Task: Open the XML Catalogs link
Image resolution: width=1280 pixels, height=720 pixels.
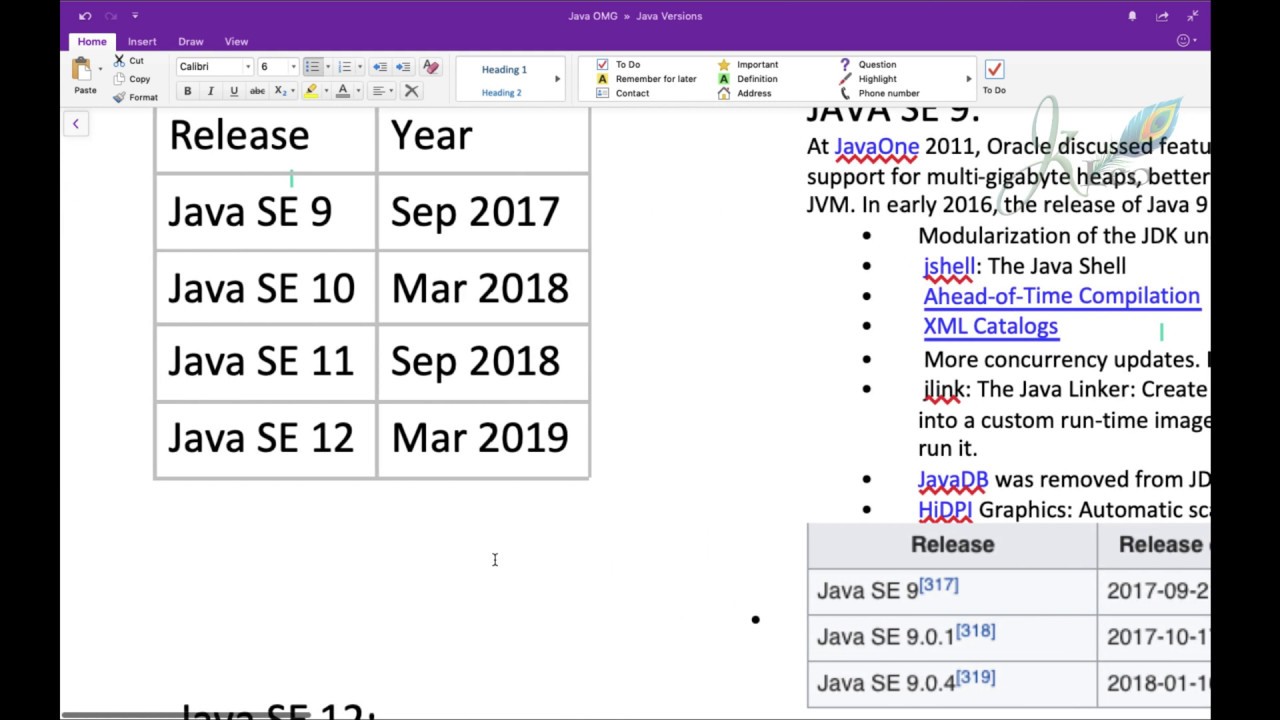Action: pyautogui.click(x=990, y=326)
